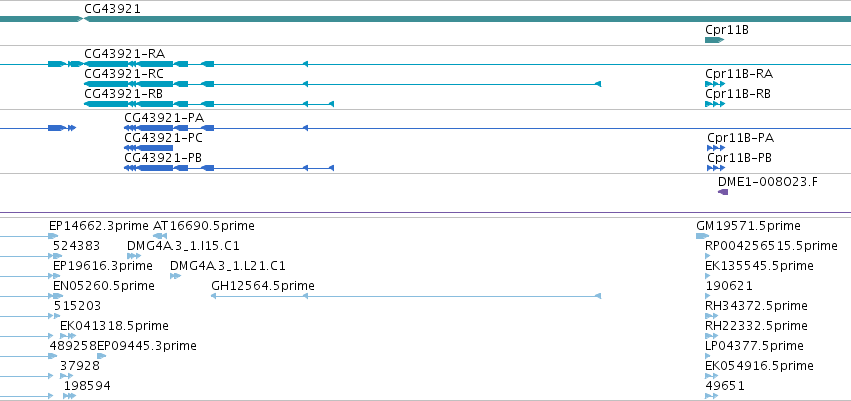Select the 49651 feature label
This screenshot has height=401, width=851.
point(725,386)
